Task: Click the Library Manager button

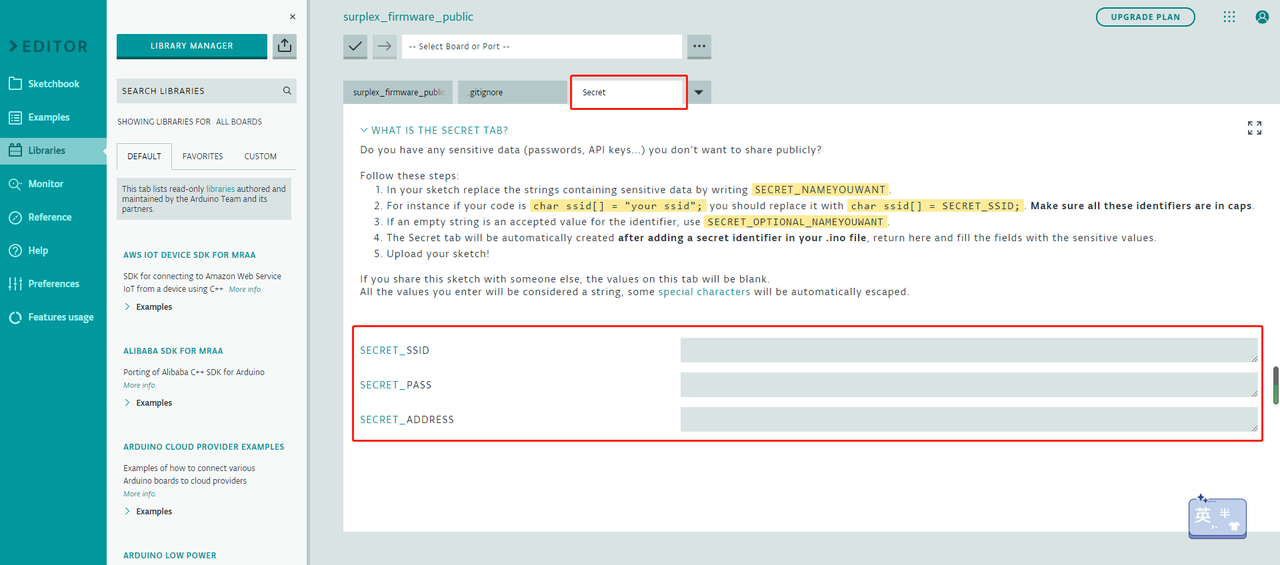Action: tap(192, 46)
